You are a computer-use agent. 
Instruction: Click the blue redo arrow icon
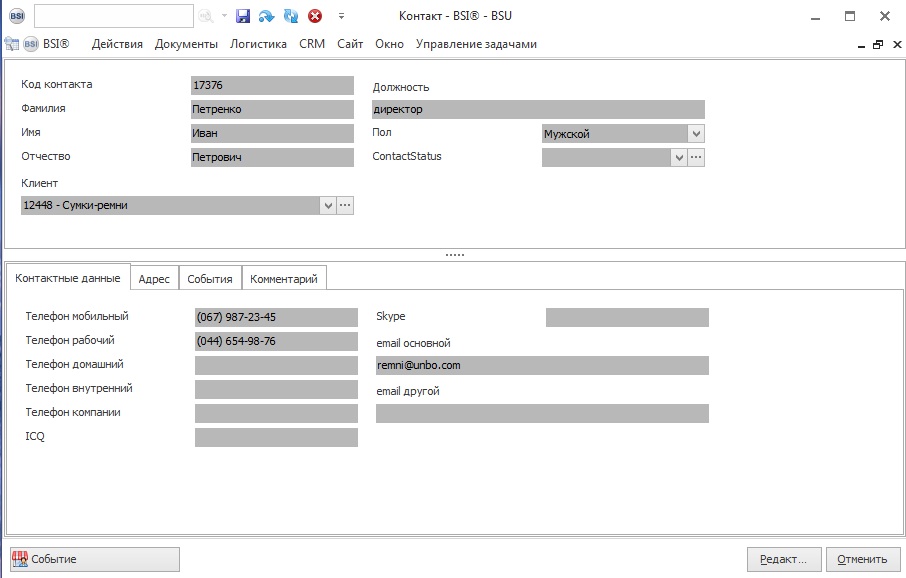click(266, 16)
